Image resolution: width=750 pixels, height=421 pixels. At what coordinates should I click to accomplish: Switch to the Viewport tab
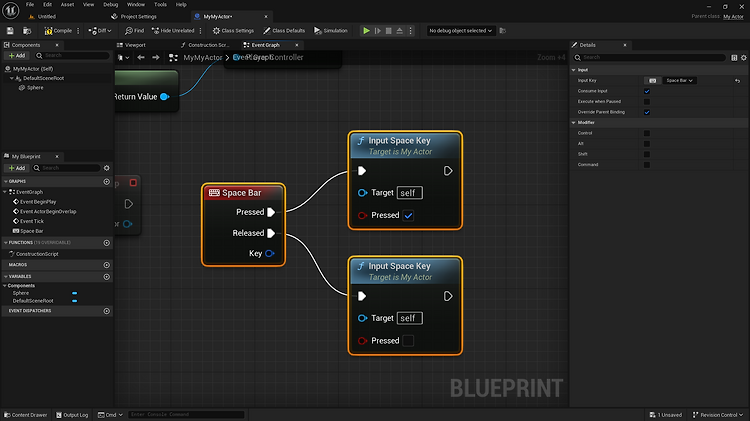coord(132,45)
